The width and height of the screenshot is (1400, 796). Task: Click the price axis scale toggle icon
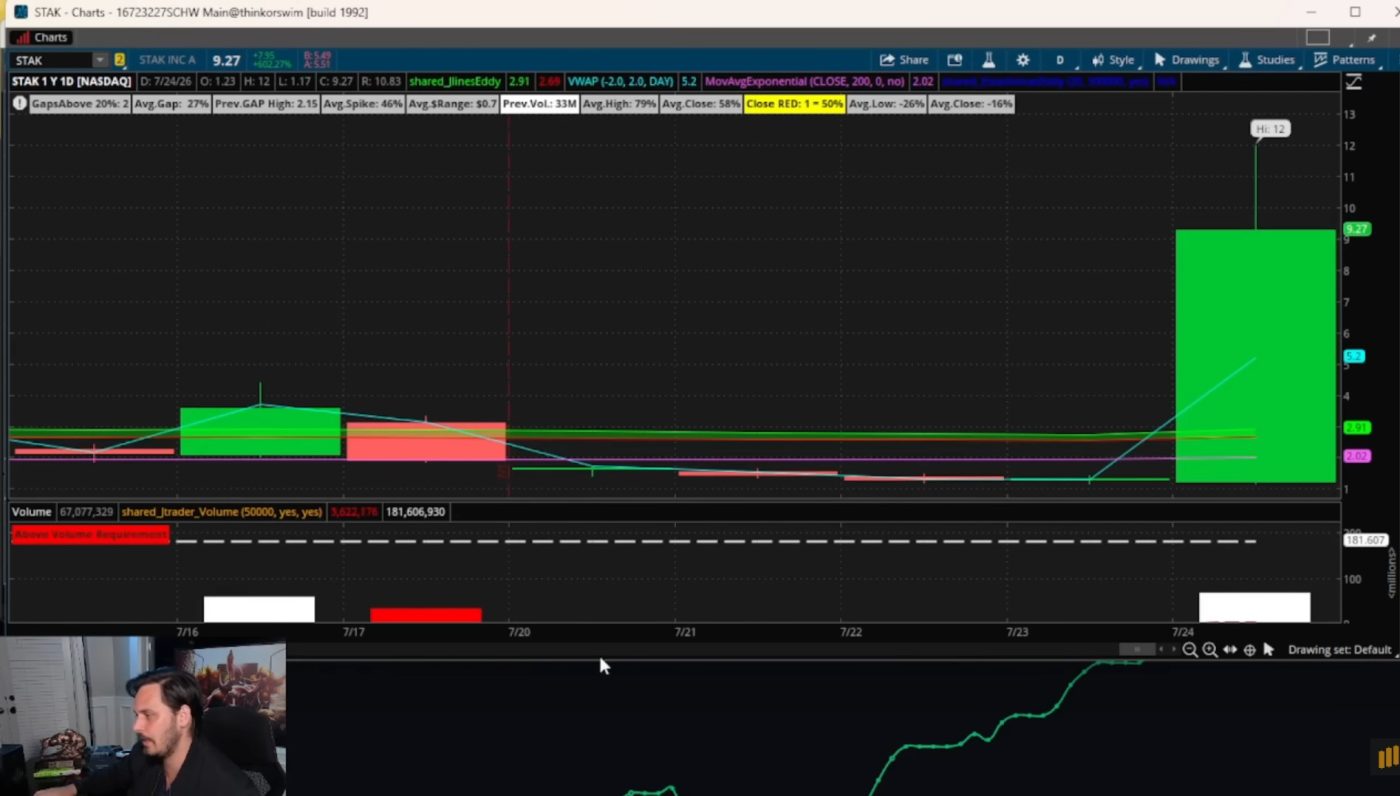point(1353,82)
